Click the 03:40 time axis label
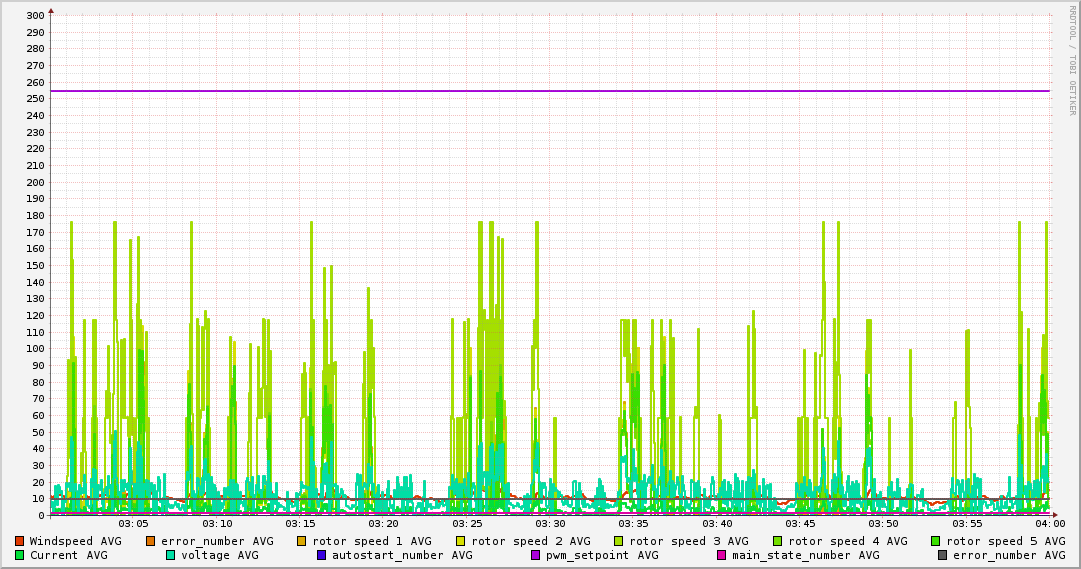Viewport: 1081px width, 569px height. tap(717, 524)
